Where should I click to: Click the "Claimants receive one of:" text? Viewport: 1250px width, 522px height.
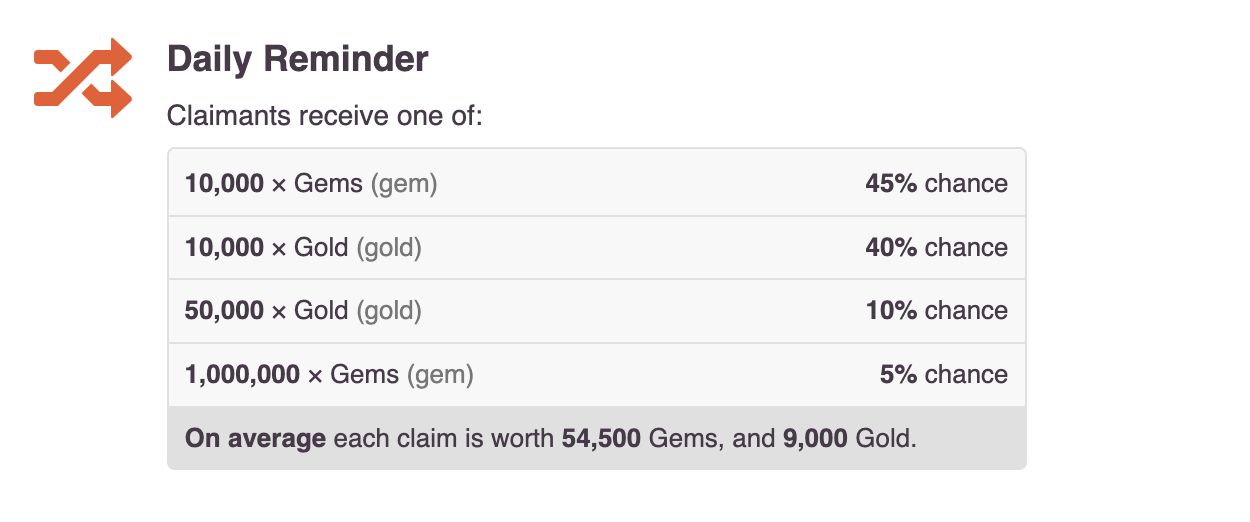pyautogui.click(x=324, y=116)
